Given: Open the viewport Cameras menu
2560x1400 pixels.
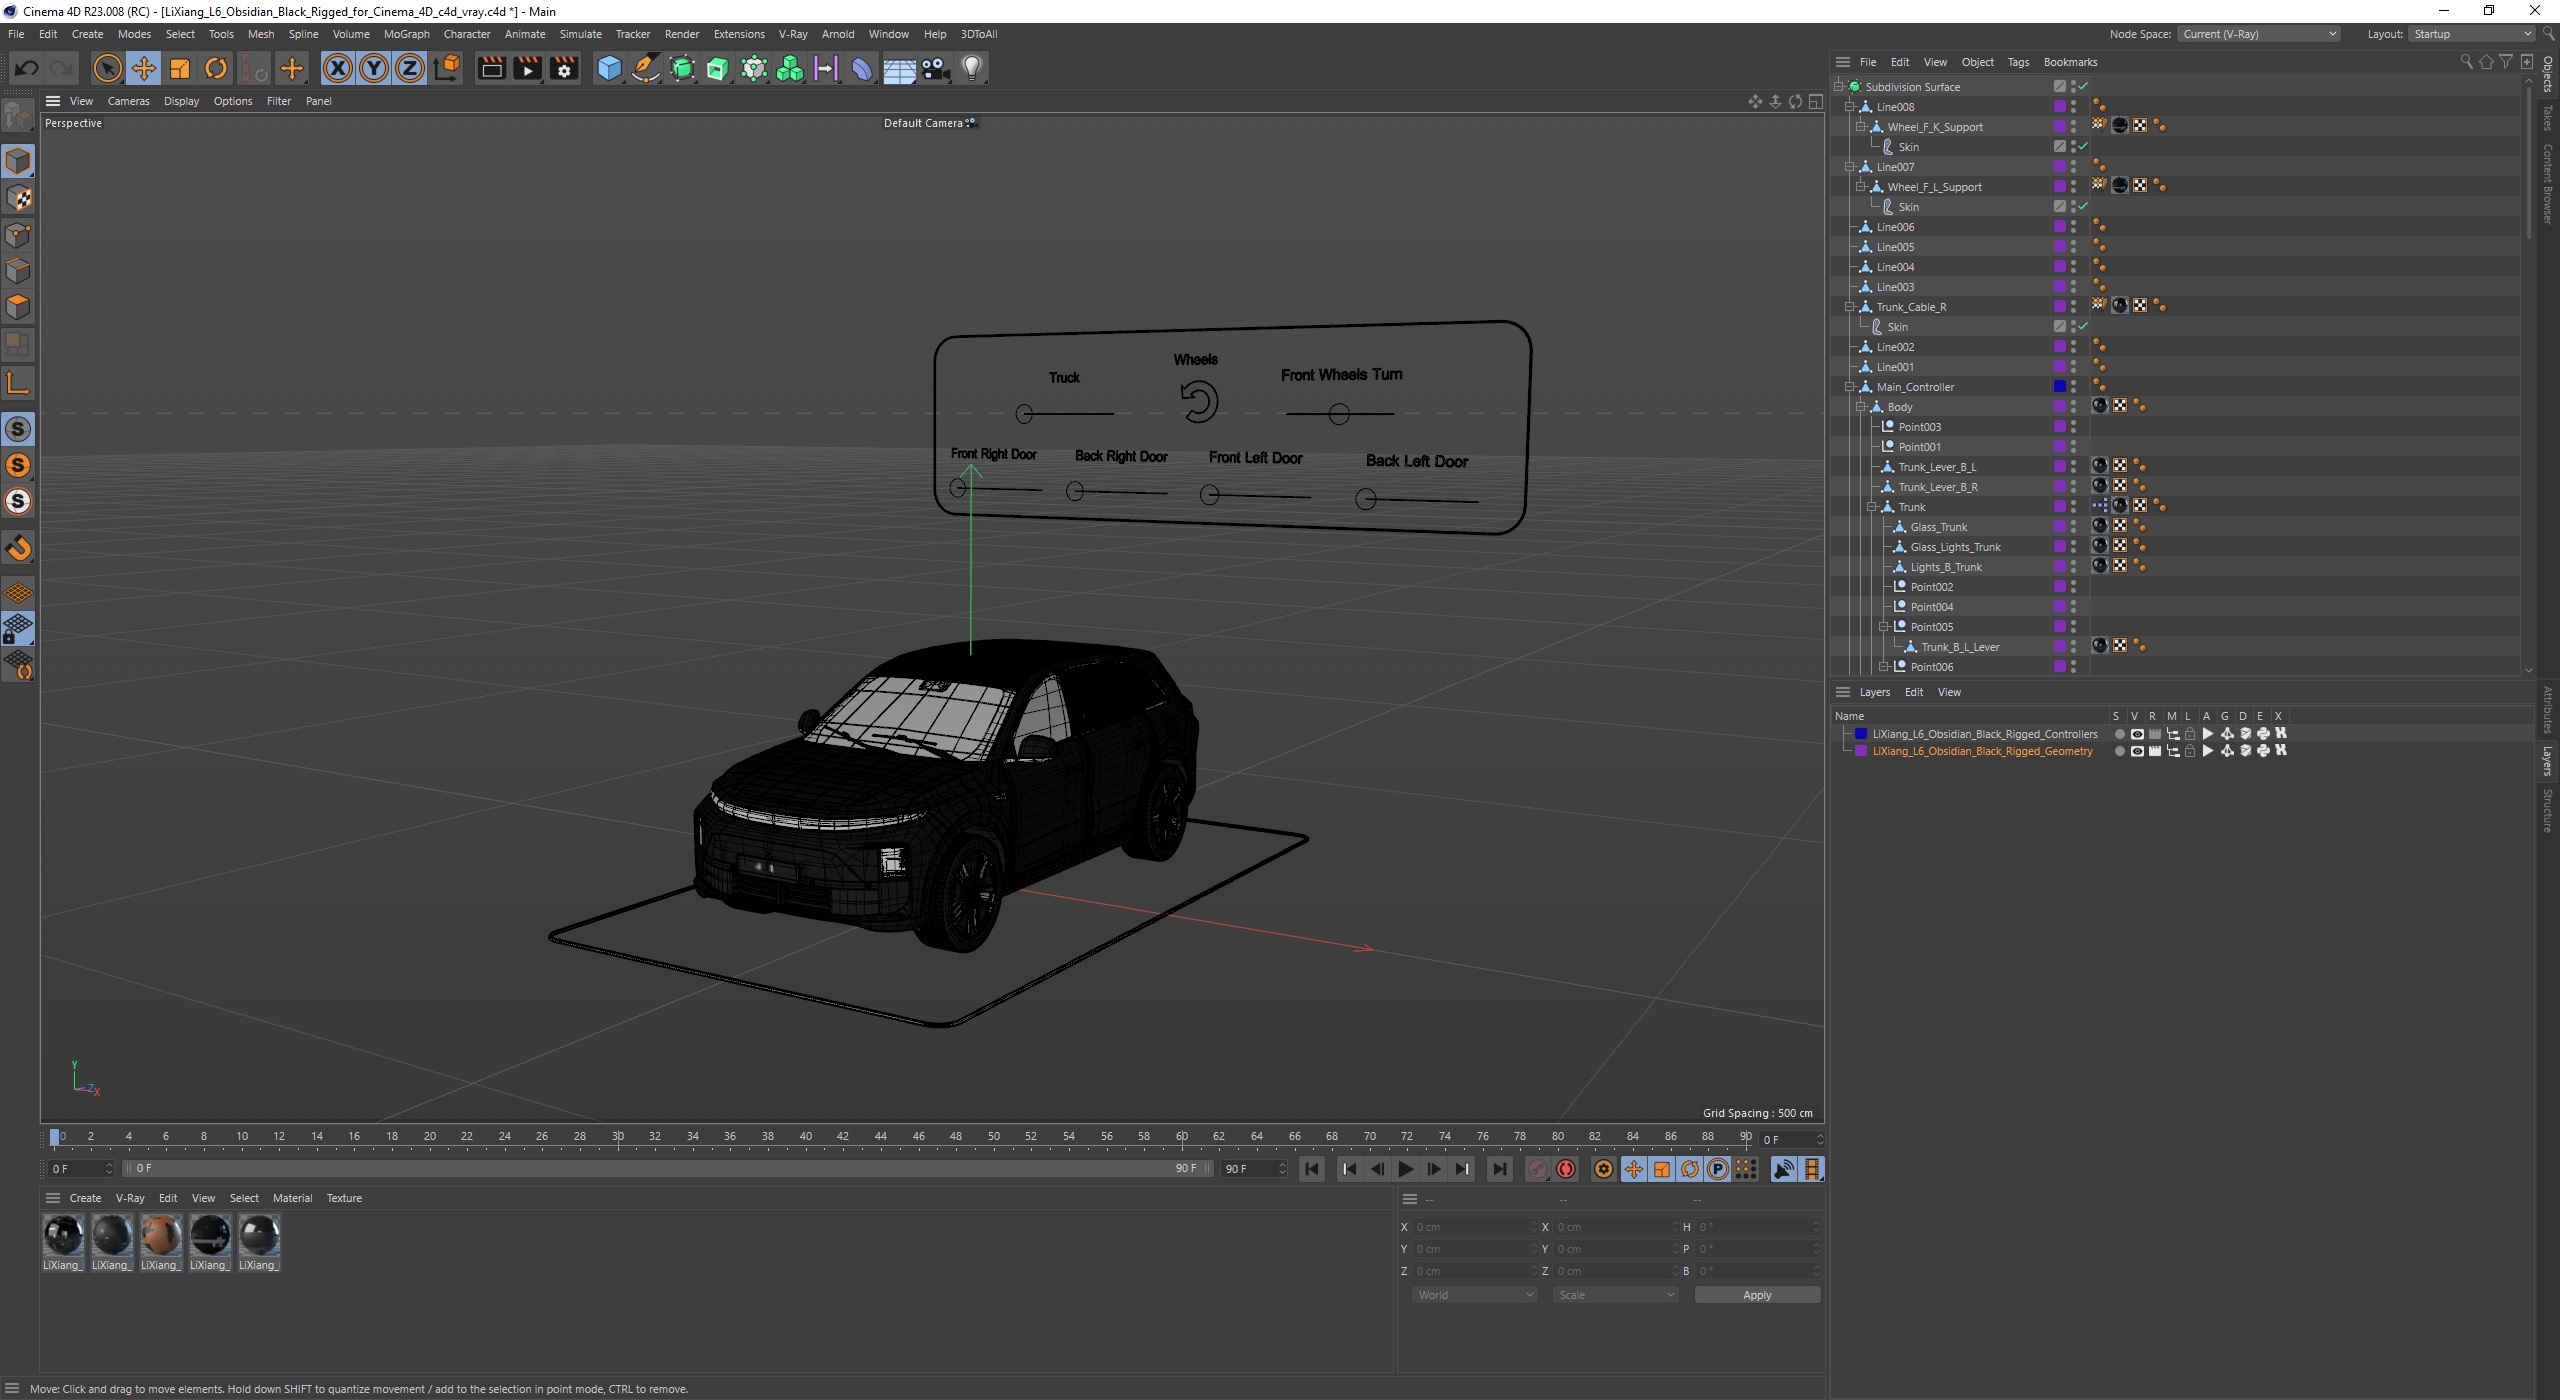Looking at the screenshot, I should click(128, 101).
